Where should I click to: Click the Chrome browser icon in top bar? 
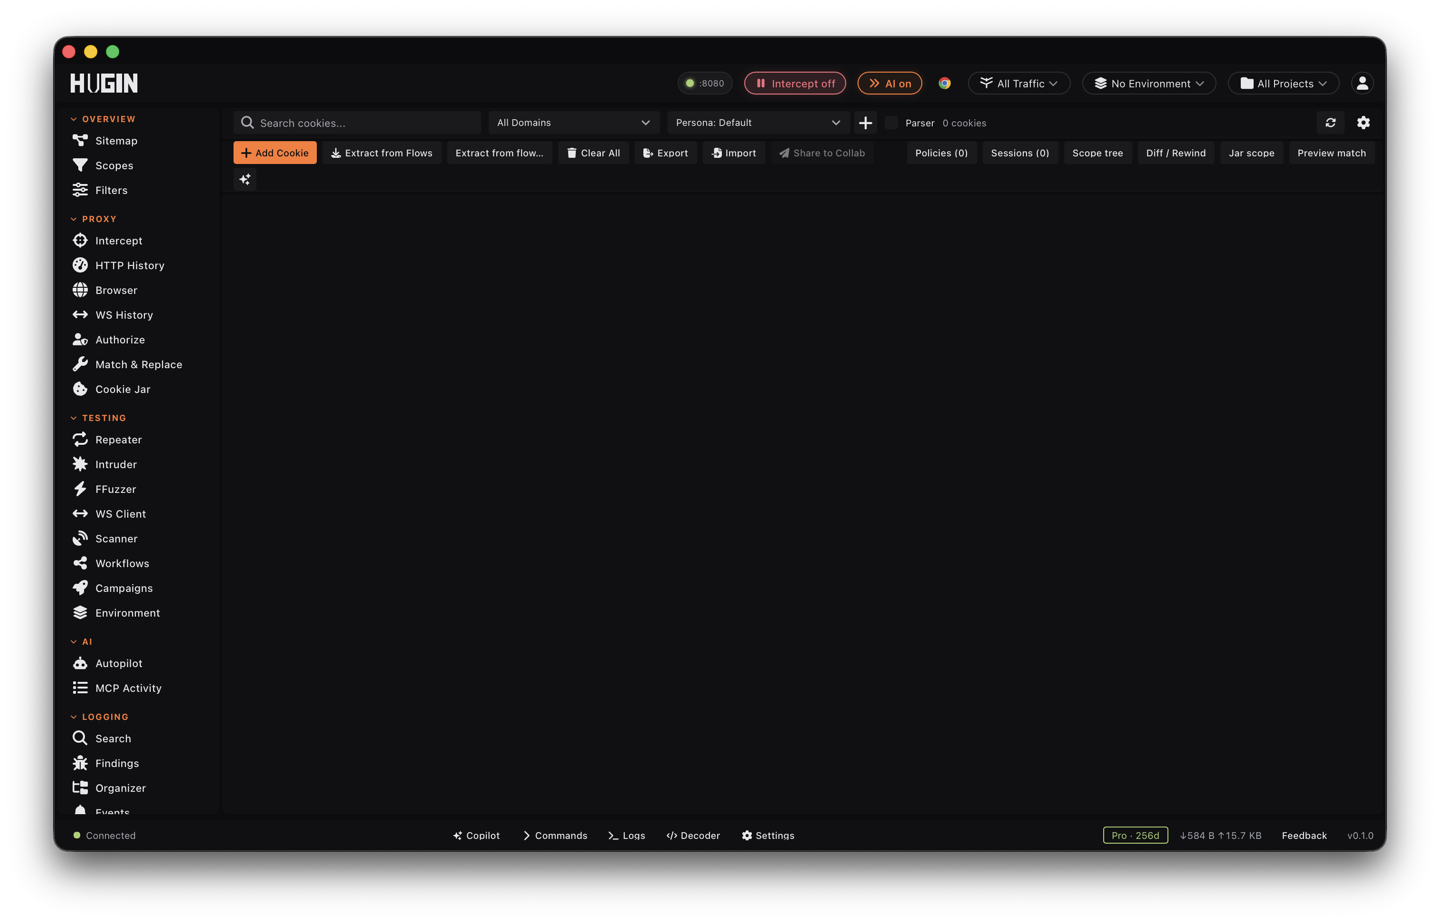[x=944, y=83]
